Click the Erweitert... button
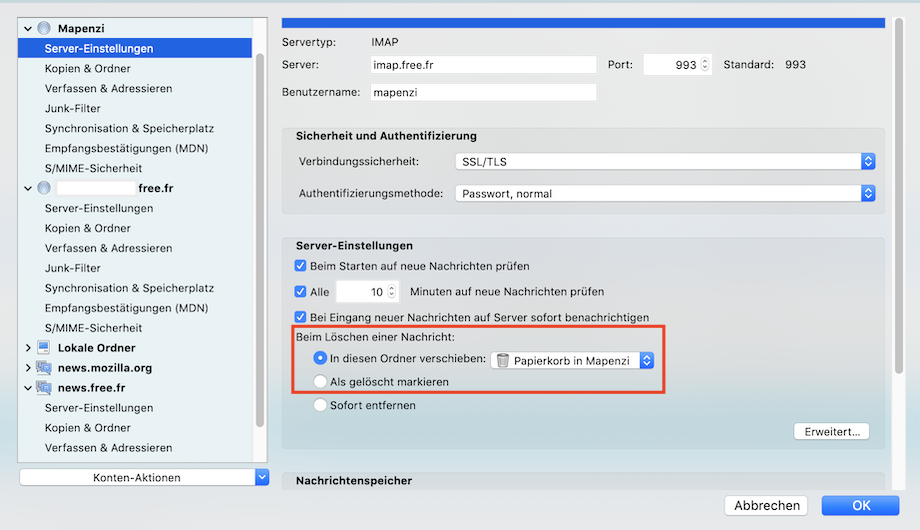Viewport: 920px width, 530px height. point(831,431)
